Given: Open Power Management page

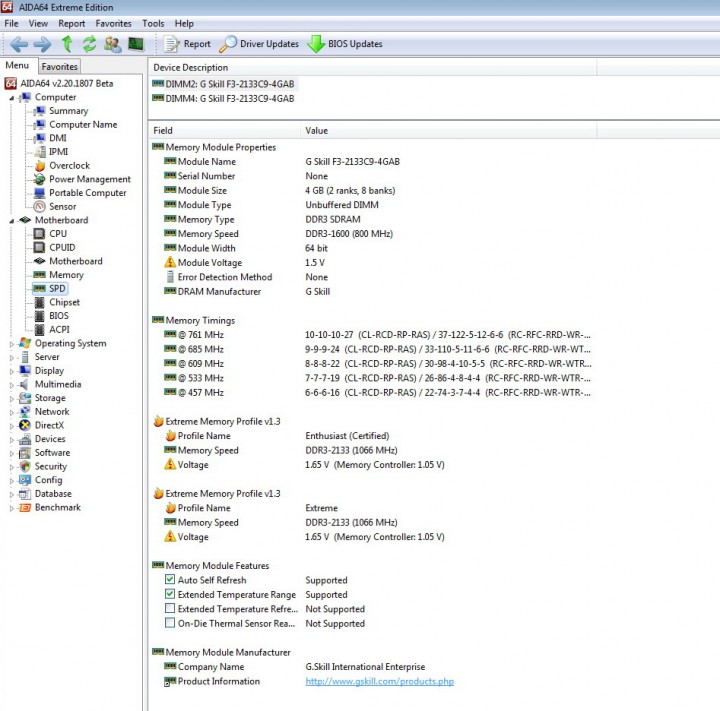Looking at the screenshot, I should pos(90,179).
